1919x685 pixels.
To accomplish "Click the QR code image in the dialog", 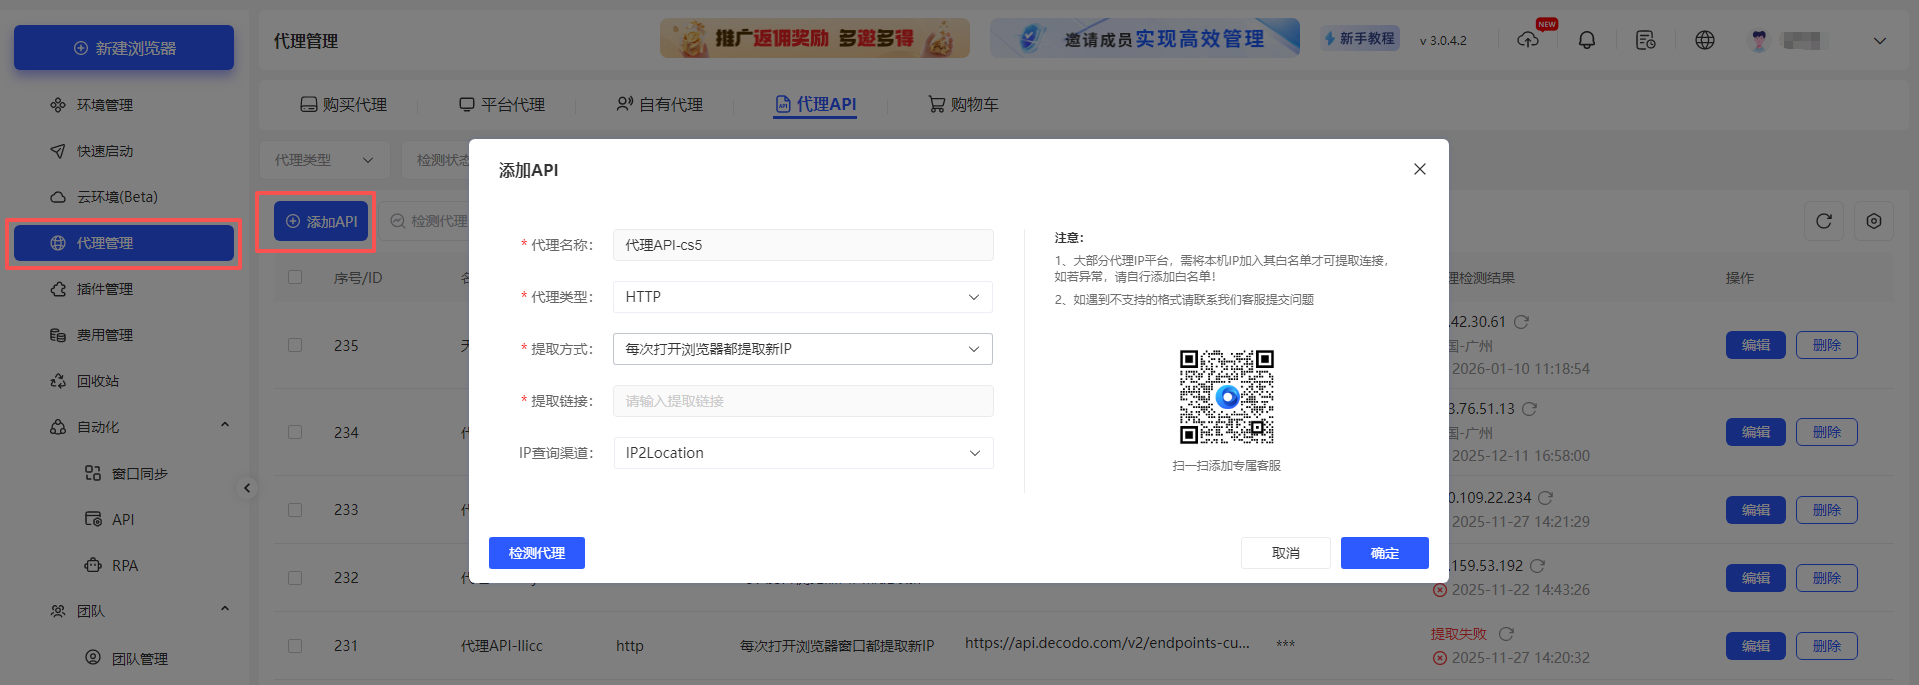I will coord(1227,397).
